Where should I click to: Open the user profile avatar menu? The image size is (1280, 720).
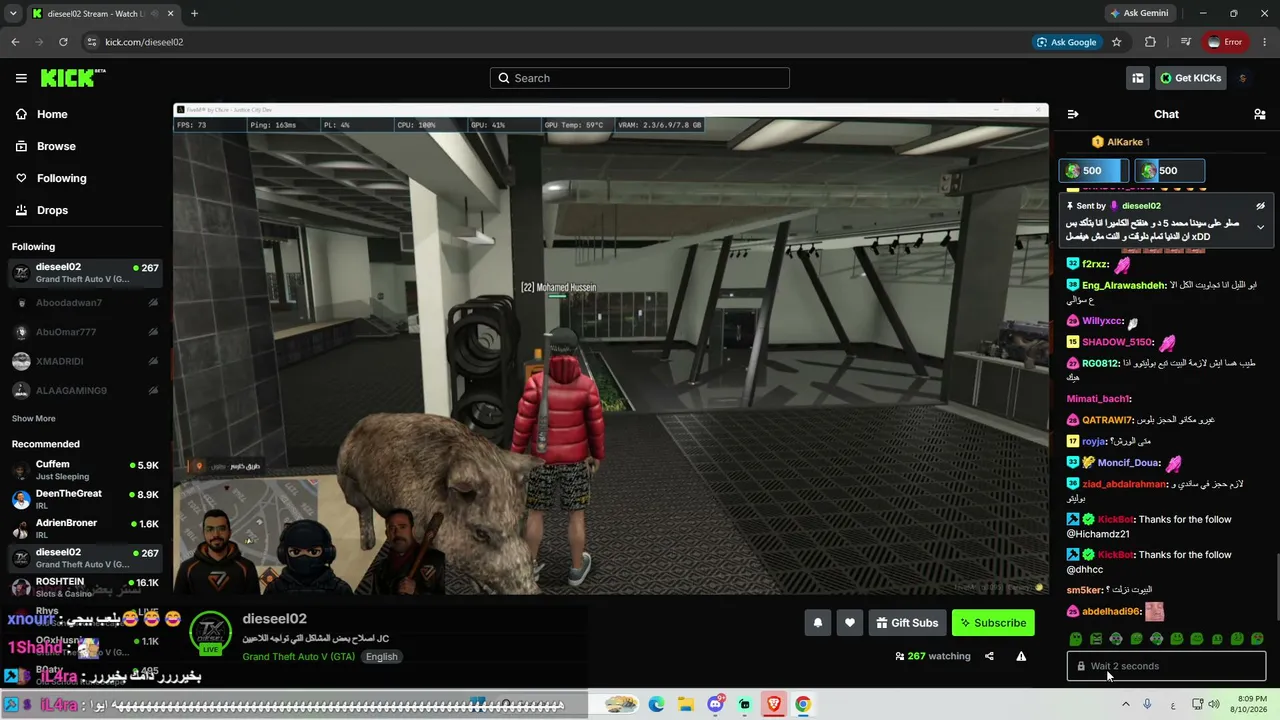pyautogui.click(x=1243, y=78)
